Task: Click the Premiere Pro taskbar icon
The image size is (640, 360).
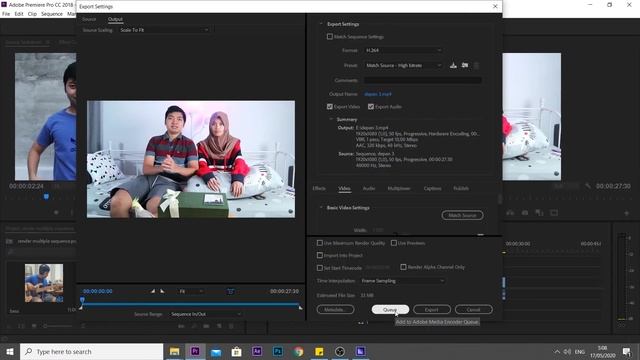Action: [x=195, y=351]
